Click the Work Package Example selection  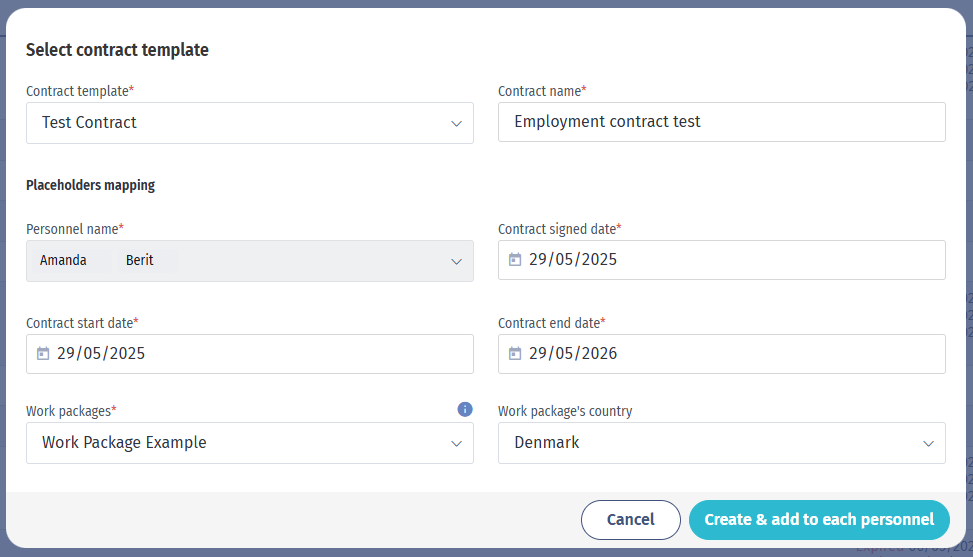[124, 443]
